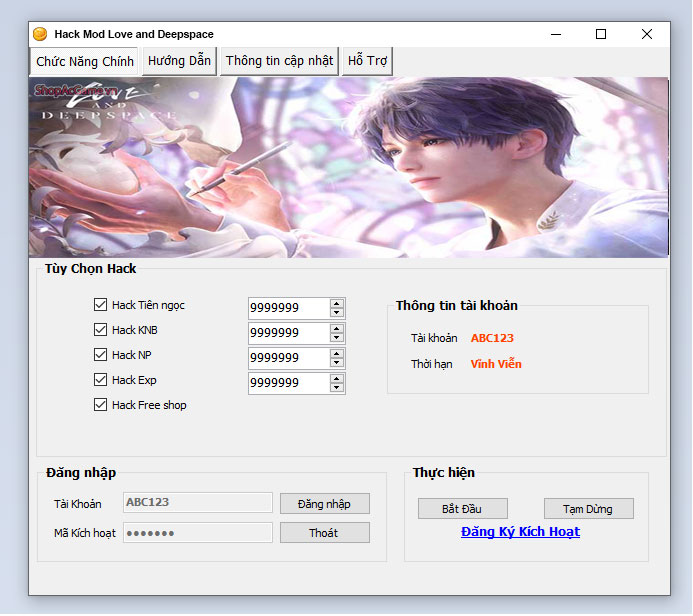This screenshot has height=616, width=693.
Task: Maximize the Hack Mod window
Action: pyautogui.click(x=601, y=34)
